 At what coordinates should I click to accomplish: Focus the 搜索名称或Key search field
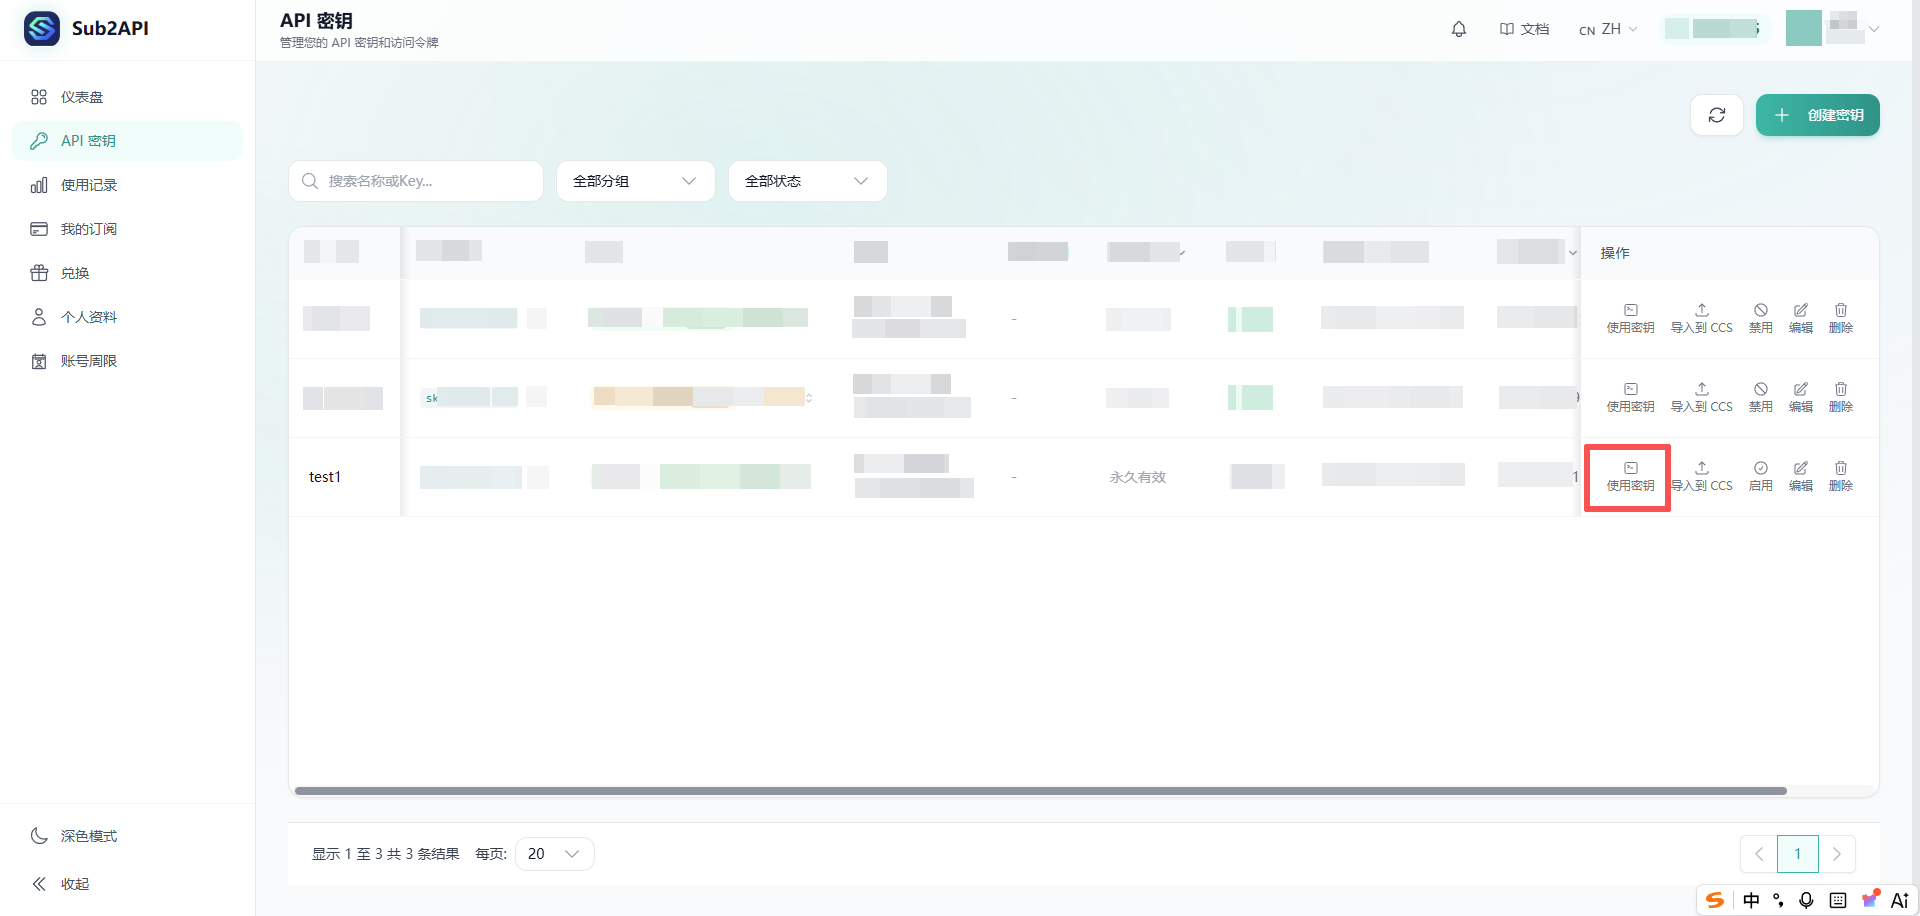[416, 181]
